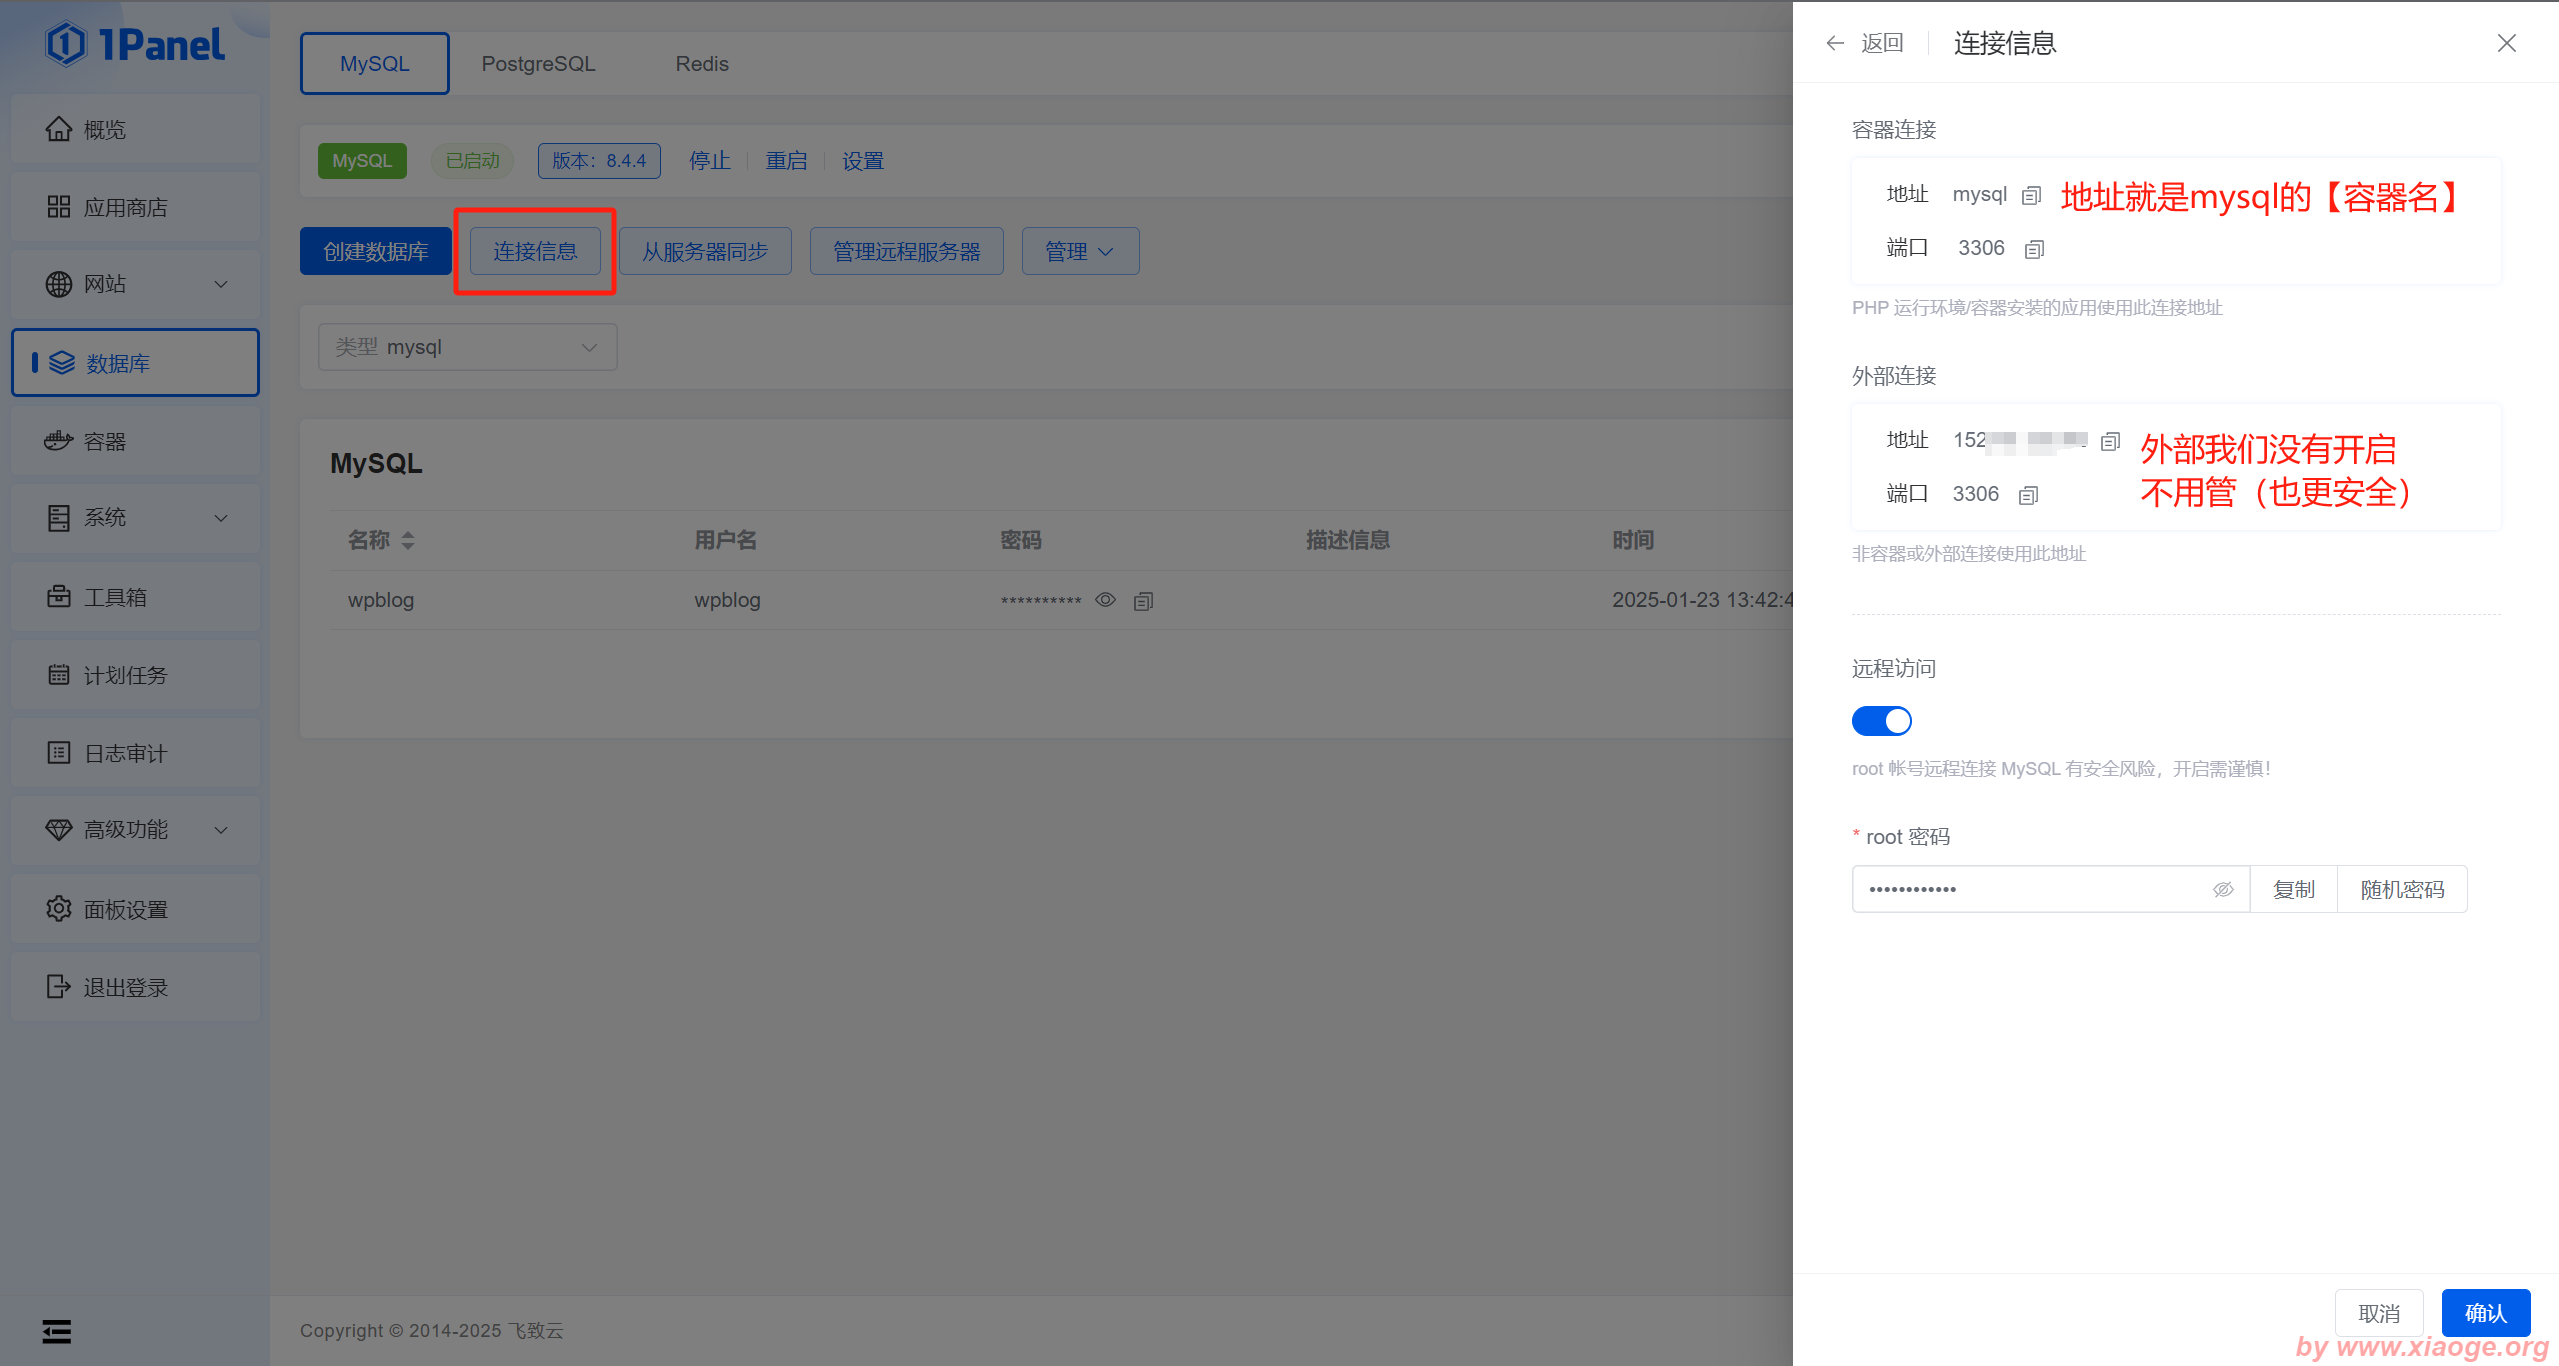Image resolution: width=2559 pixels, height=1366 pixels.
Task: Show the wpblog password with the eye icon
Action: pyautogui.click(x=1105, y=600)
